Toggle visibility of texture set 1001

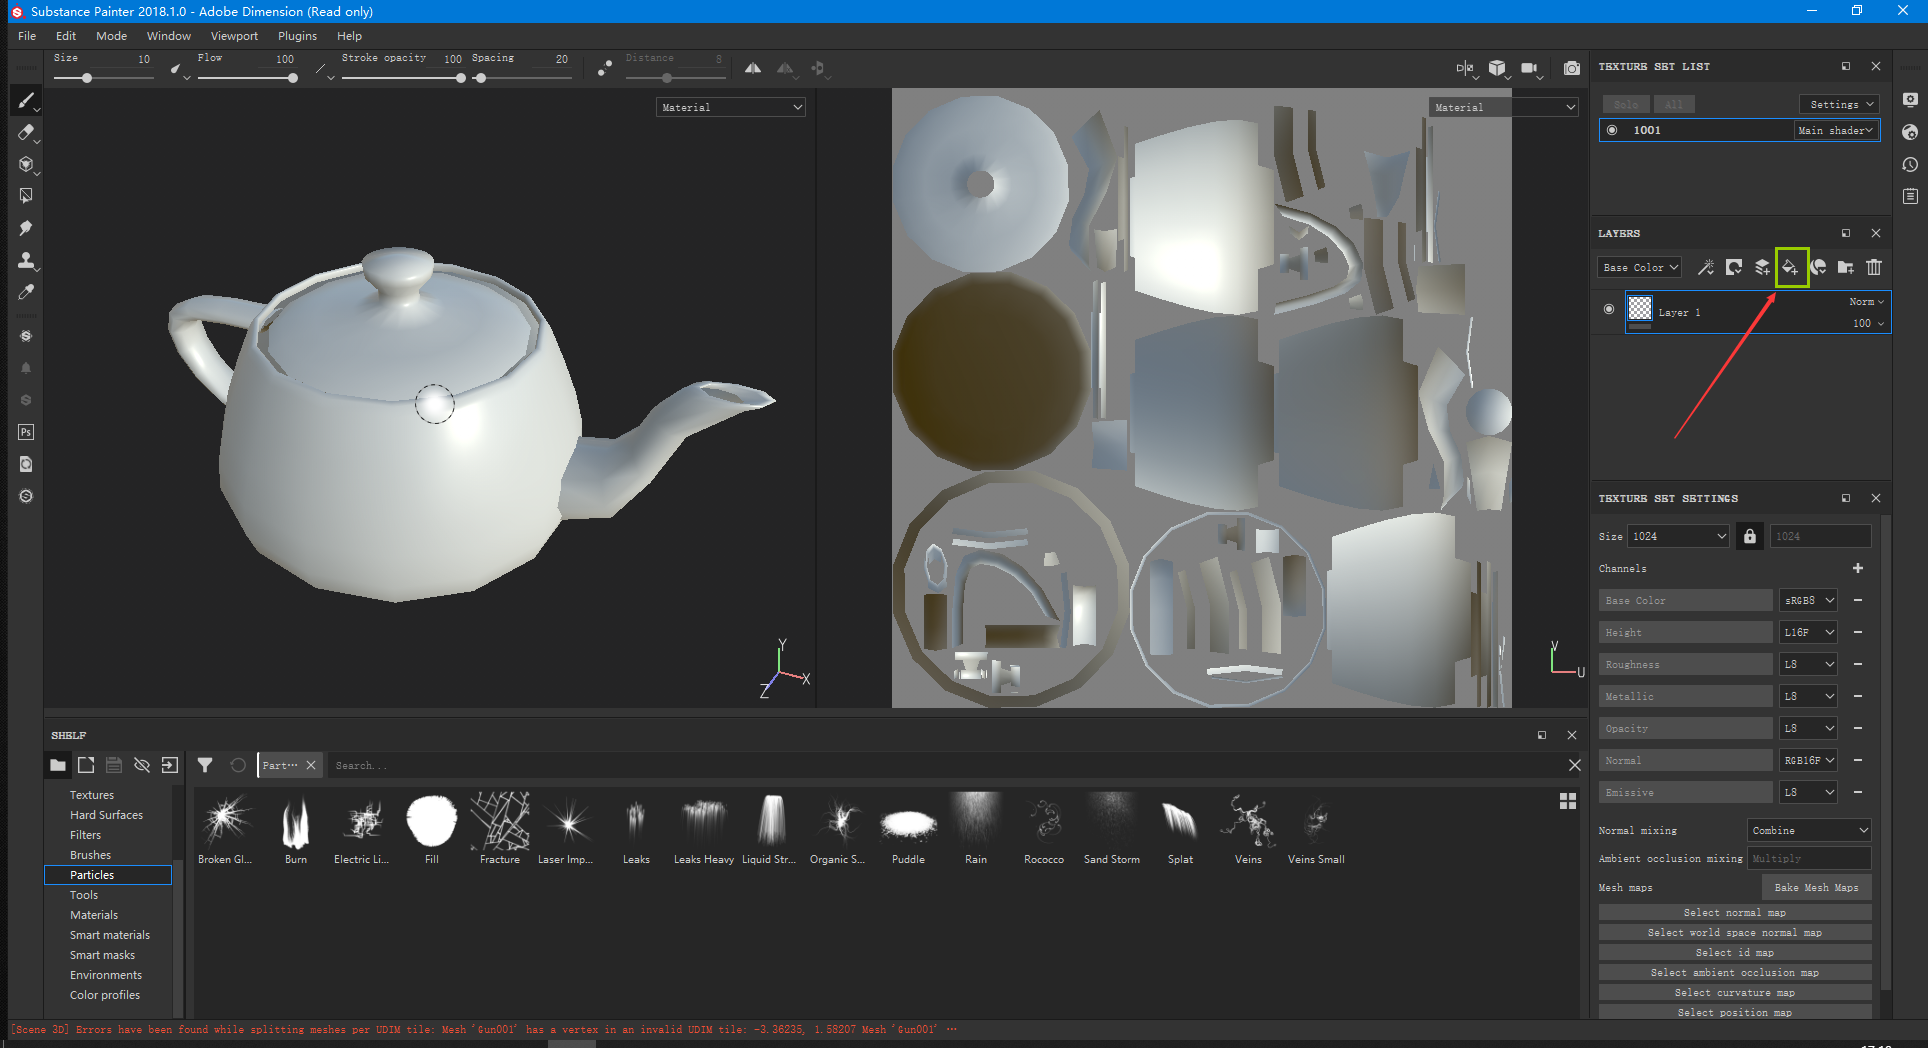1612,130
